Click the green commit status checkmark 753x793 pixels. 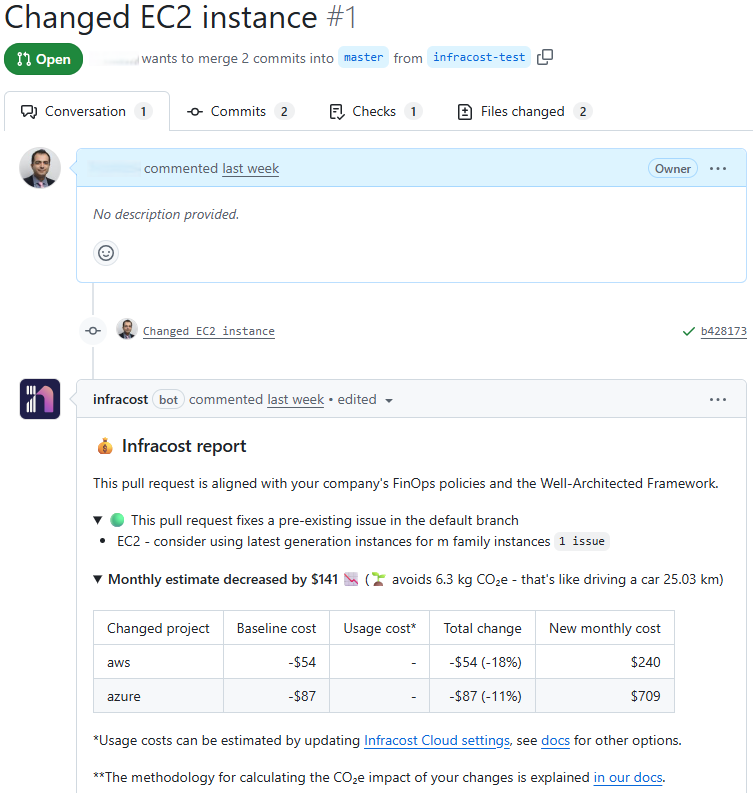point(688,331)
